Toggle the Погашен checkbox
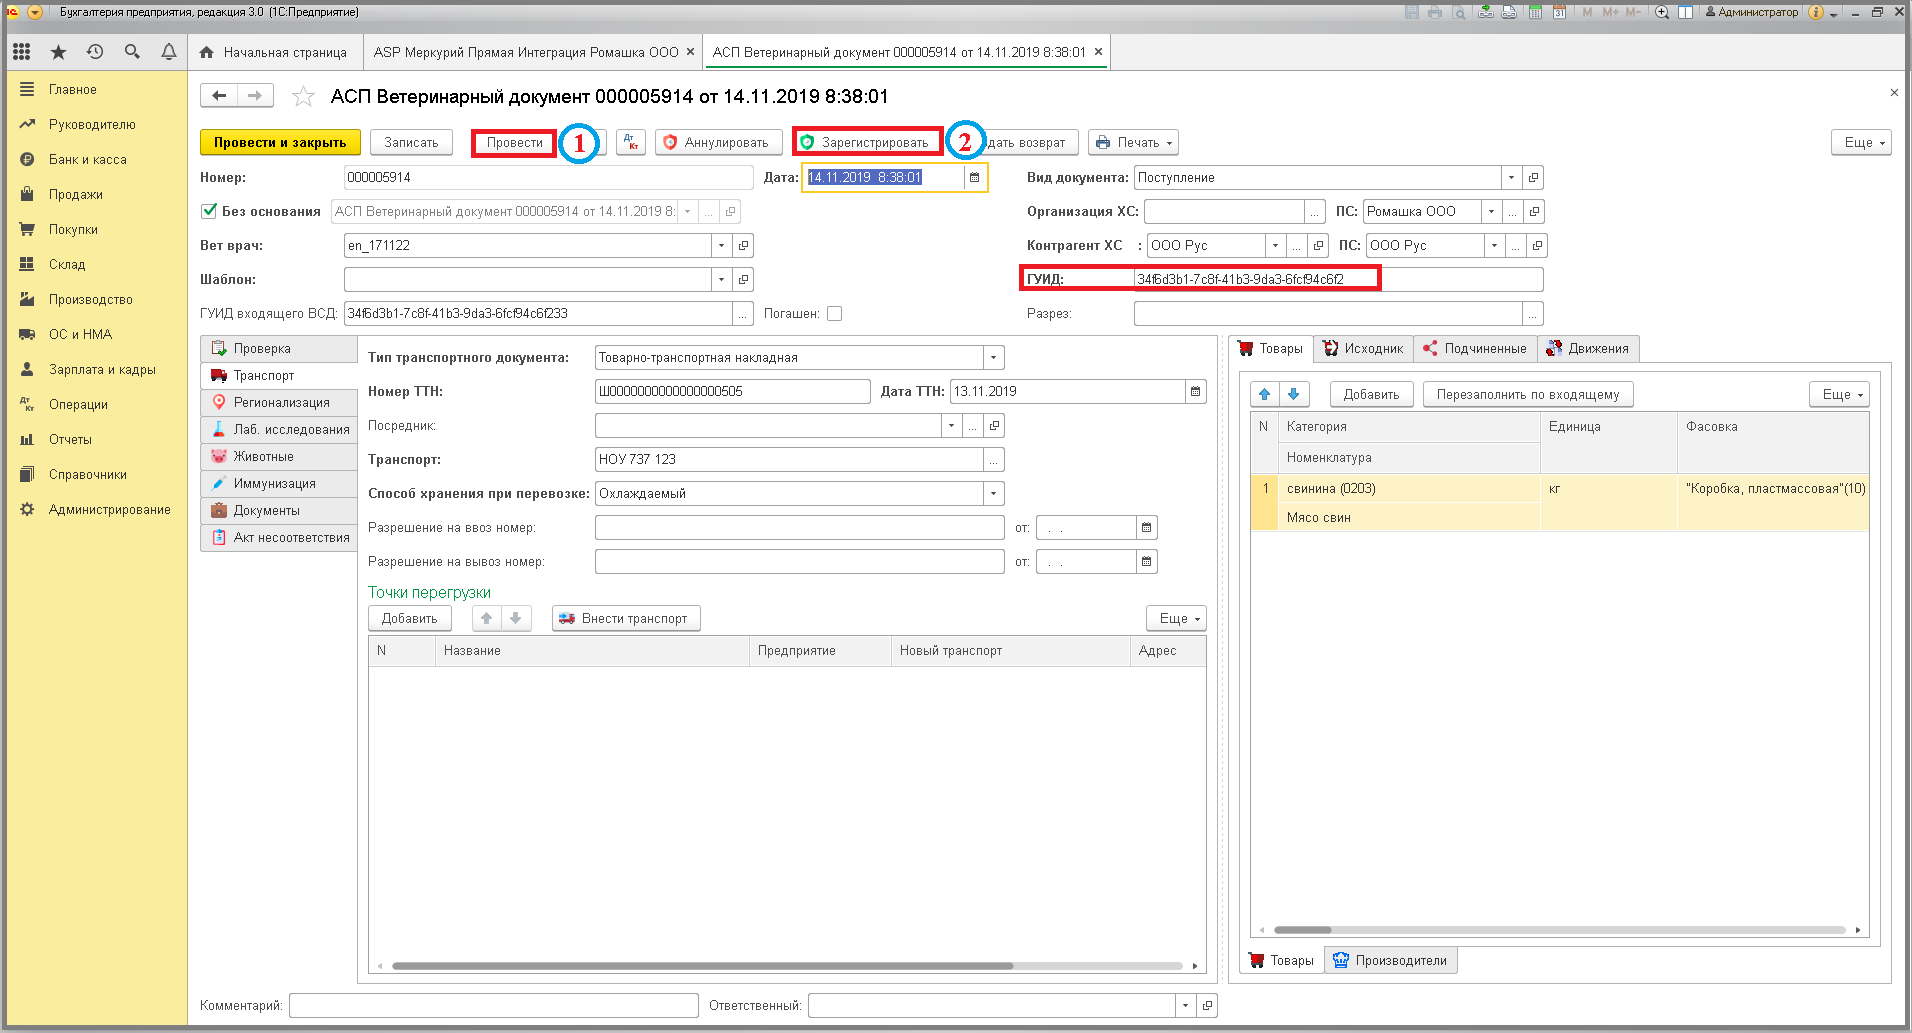This screenshot has width=1912, height=1033. 835,313
